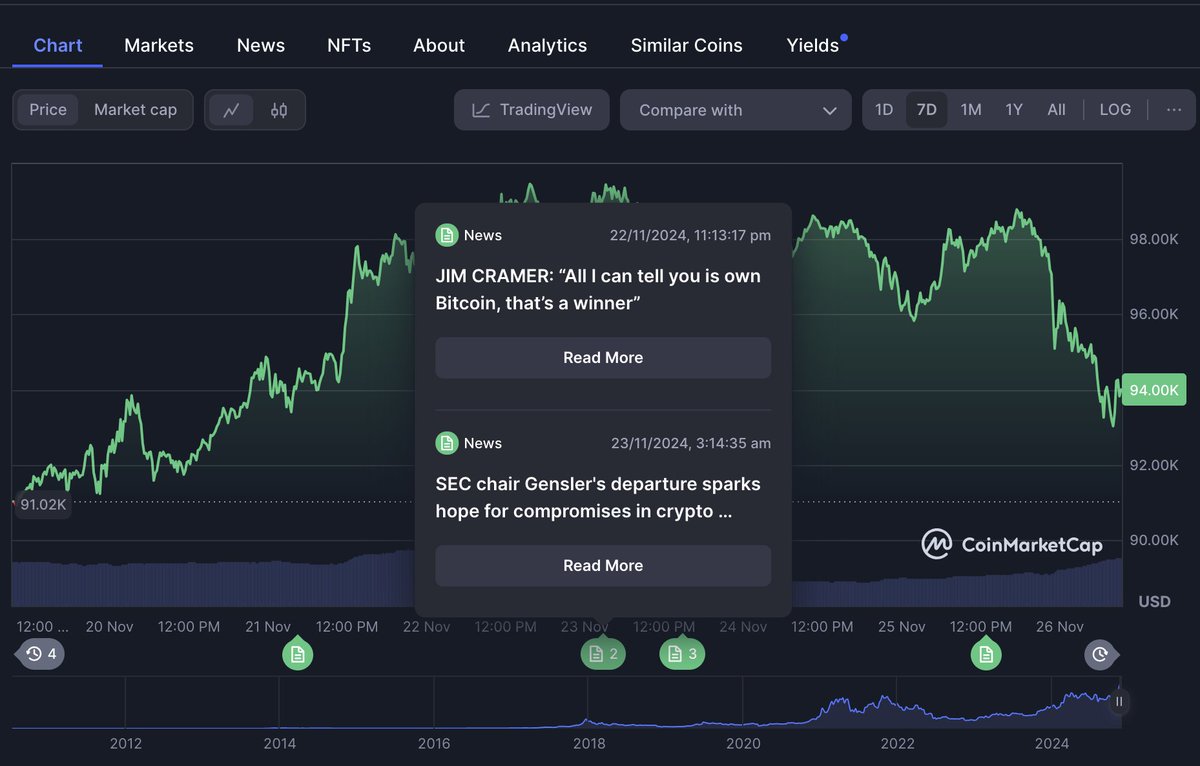1200x766 pixels.
Task: Click the 98.00K axis label
Action: 1154,239
